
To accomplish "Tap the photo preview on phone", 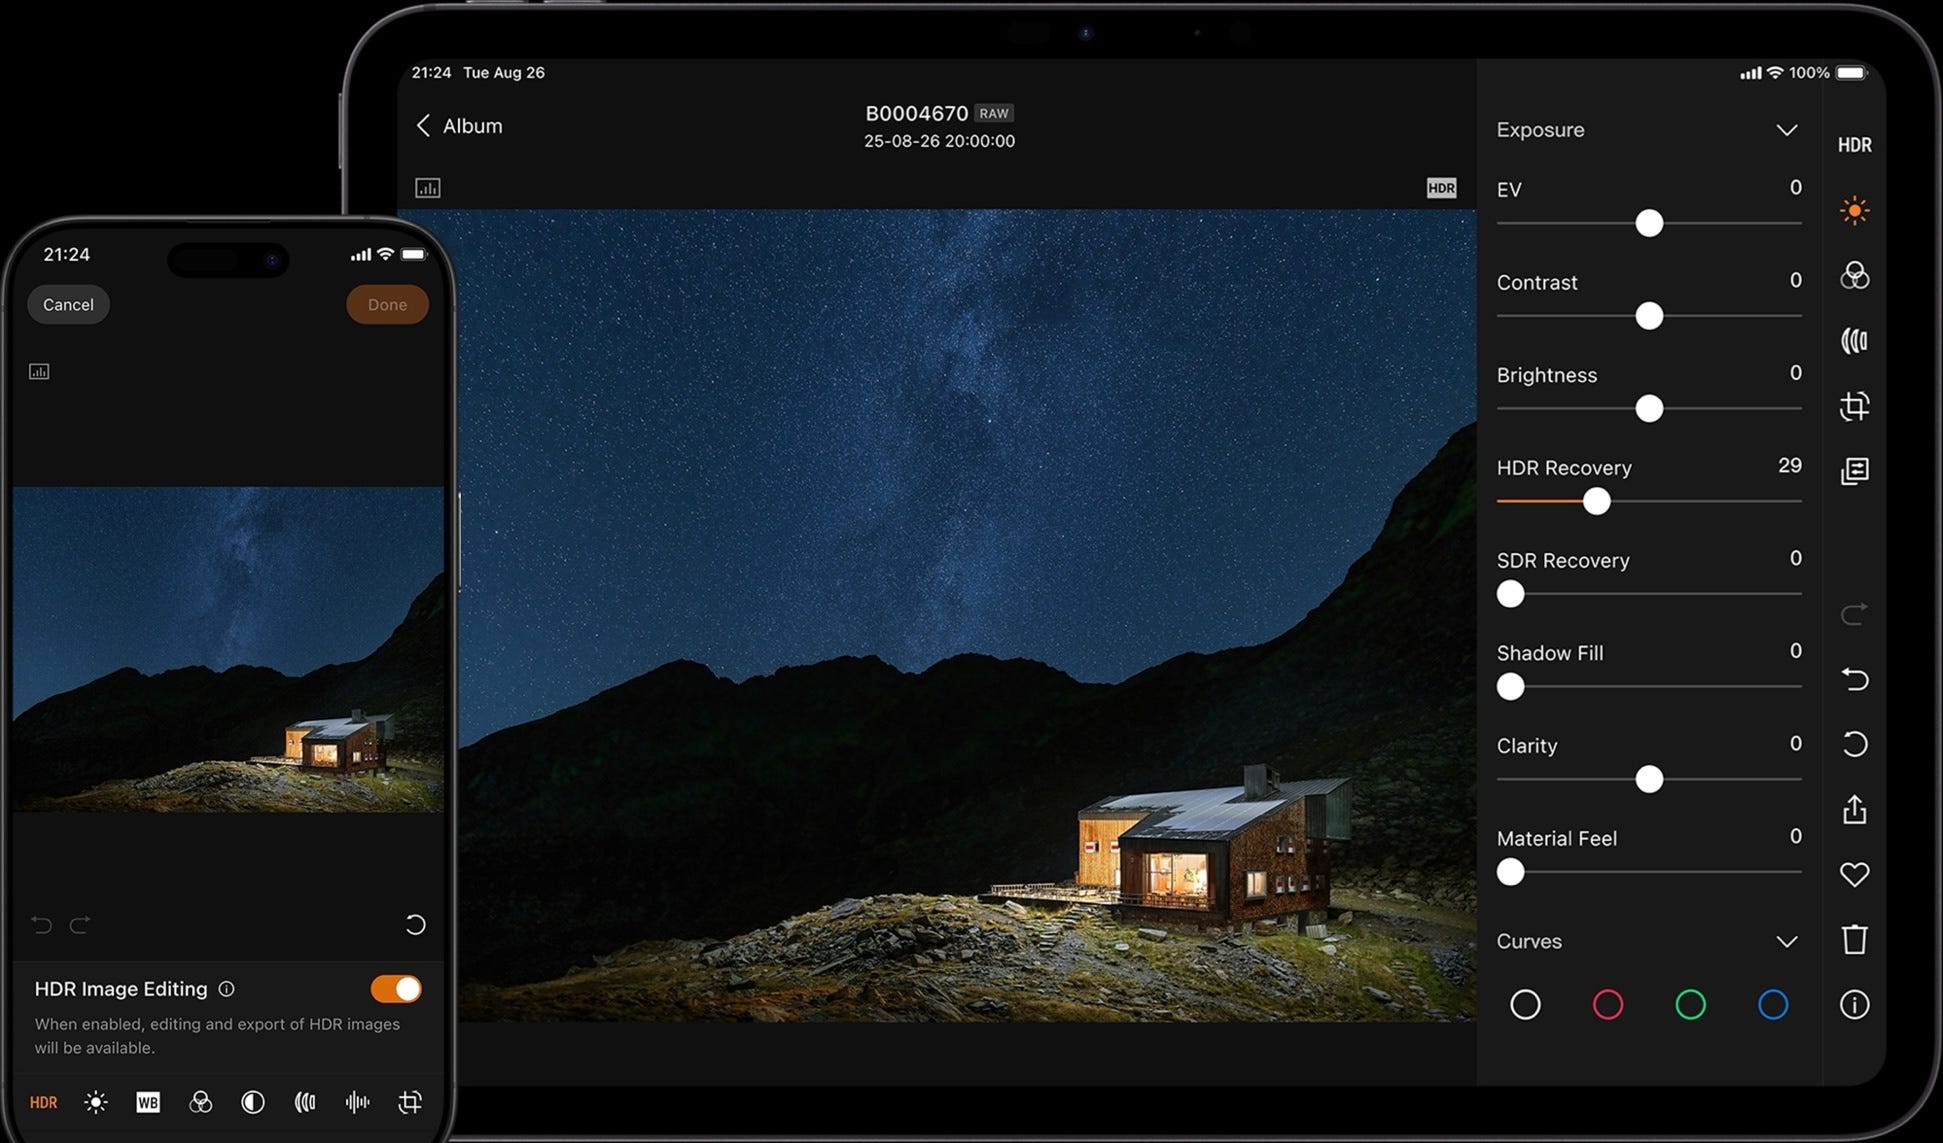I will click(x=228, y=649).
